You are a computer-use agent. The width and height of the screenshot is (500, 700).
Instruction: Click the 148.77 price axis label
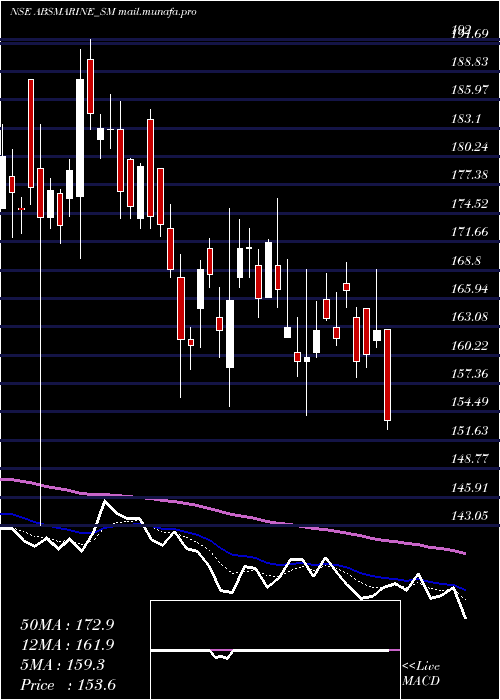pos(470,459)
